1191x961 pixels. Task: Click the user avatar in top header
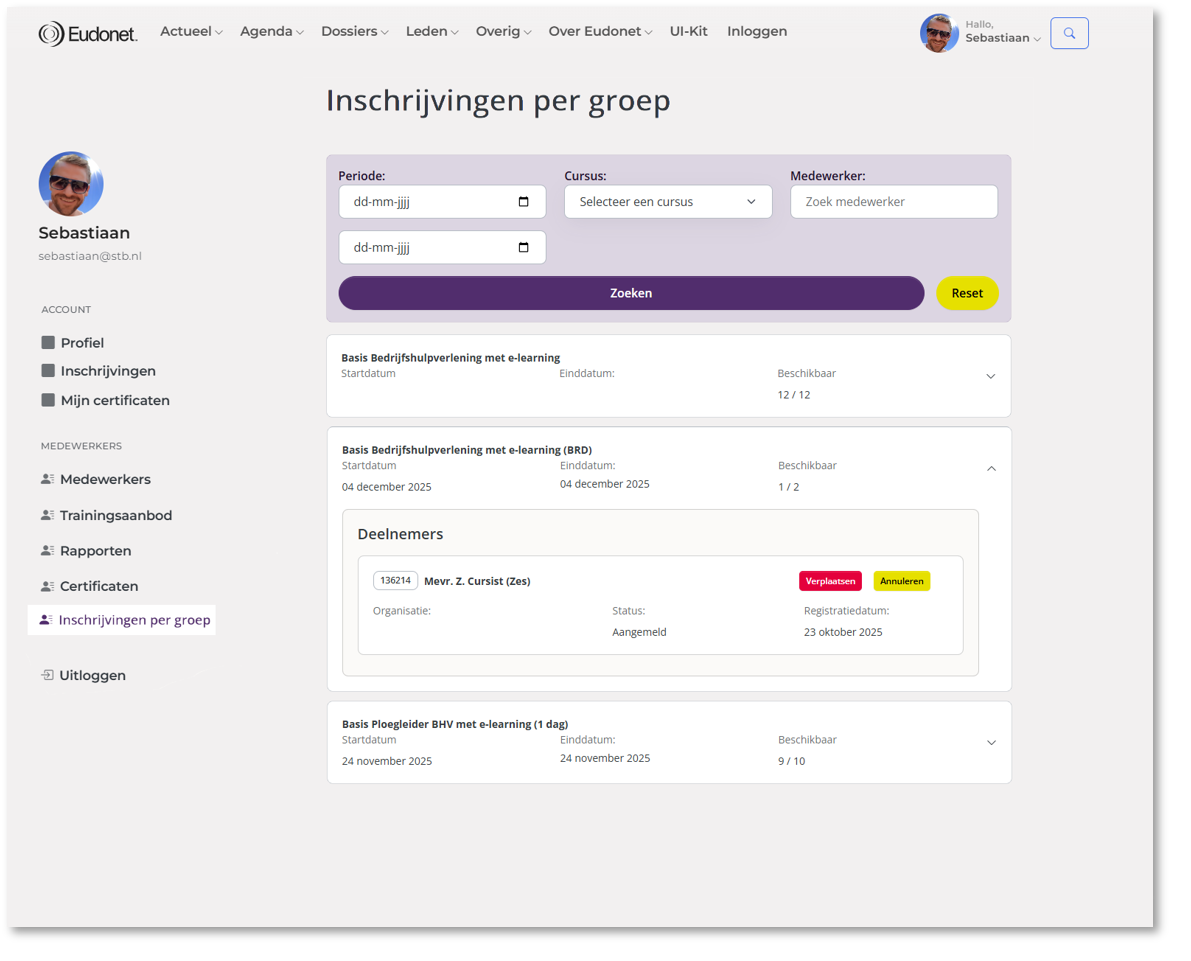[939, 33]
